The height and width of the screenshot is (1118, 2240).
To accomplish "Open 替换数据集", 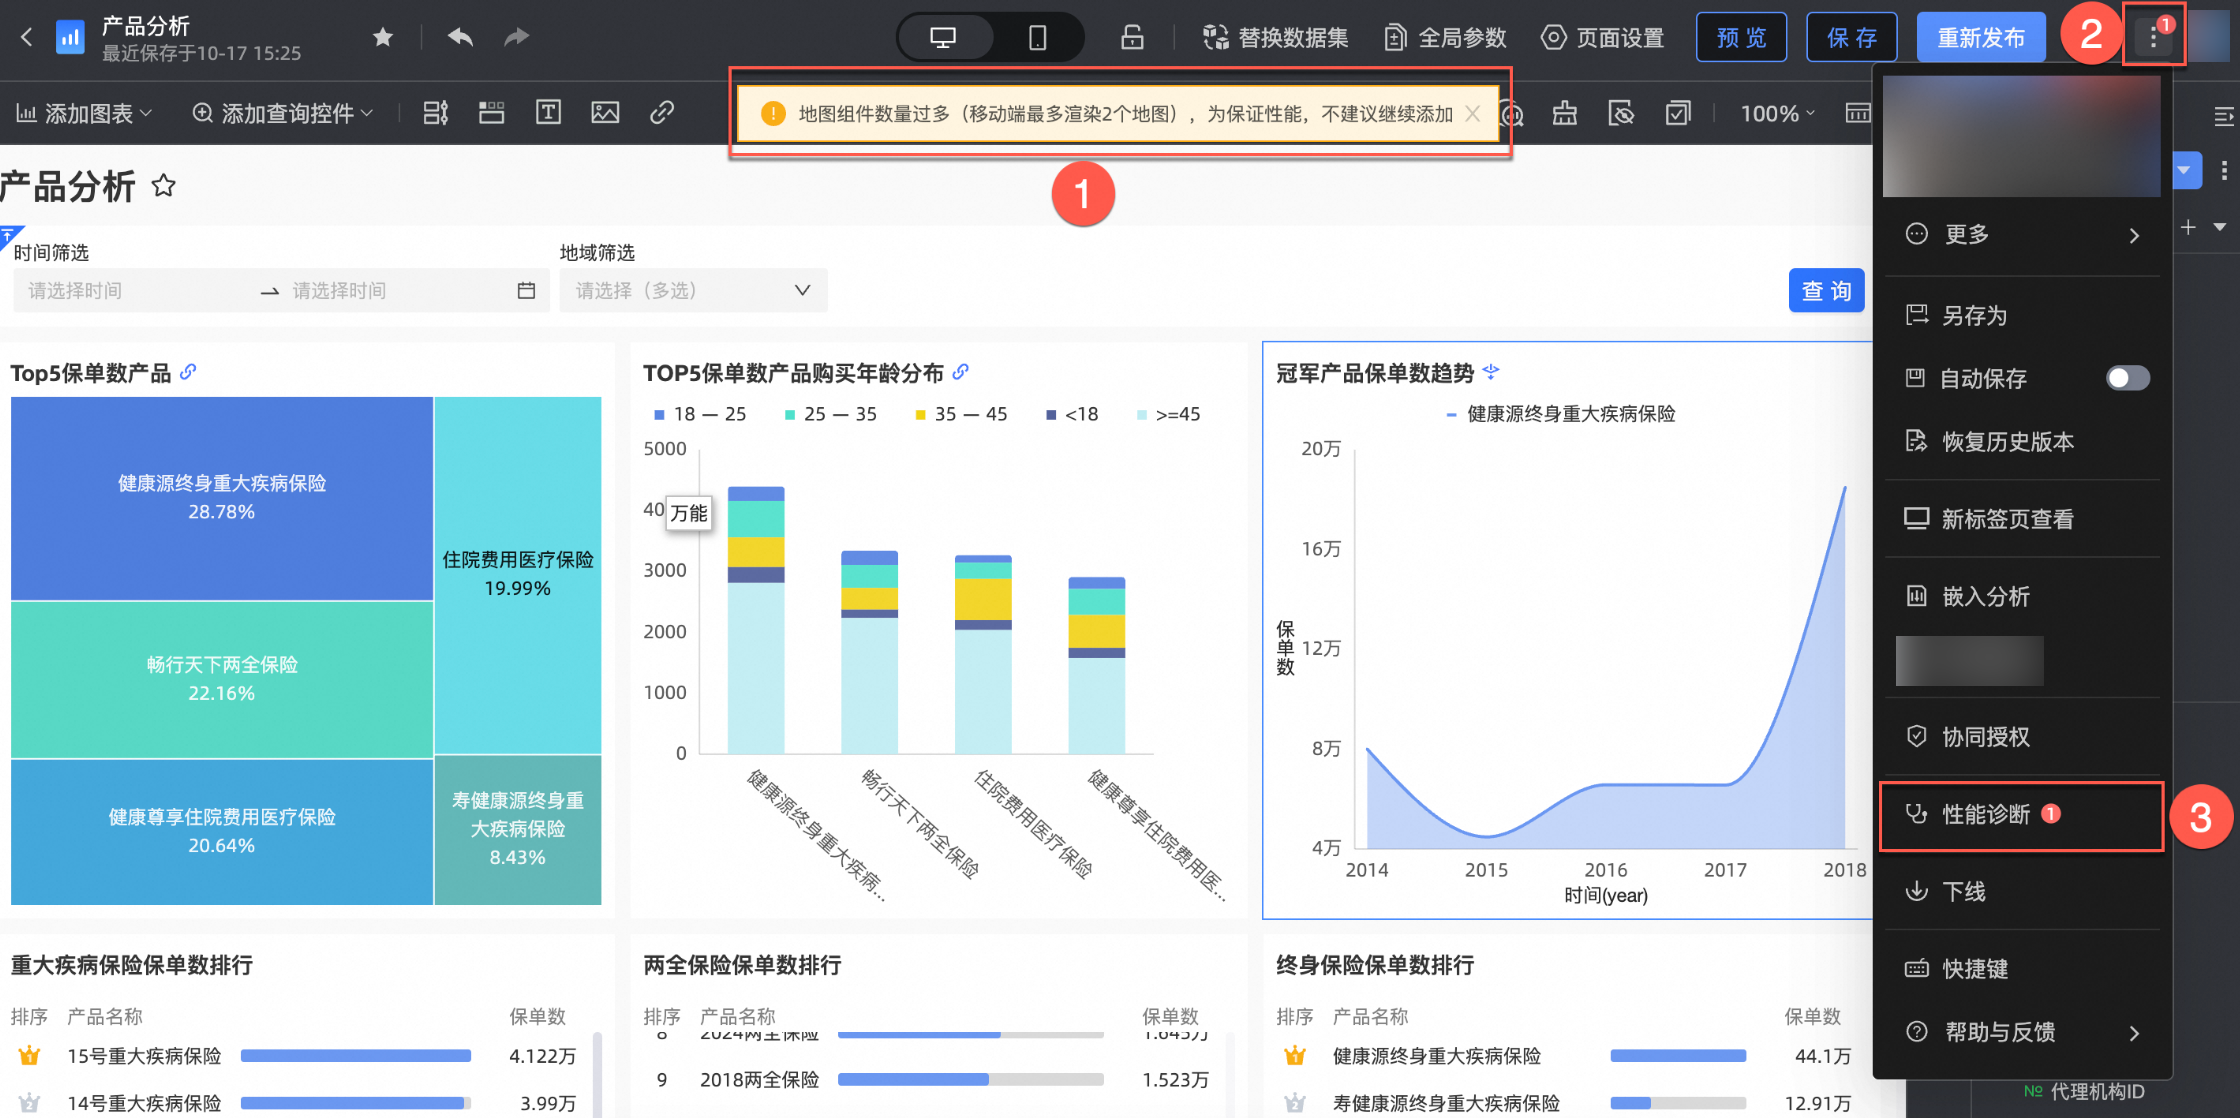I will click(1275, 38).
